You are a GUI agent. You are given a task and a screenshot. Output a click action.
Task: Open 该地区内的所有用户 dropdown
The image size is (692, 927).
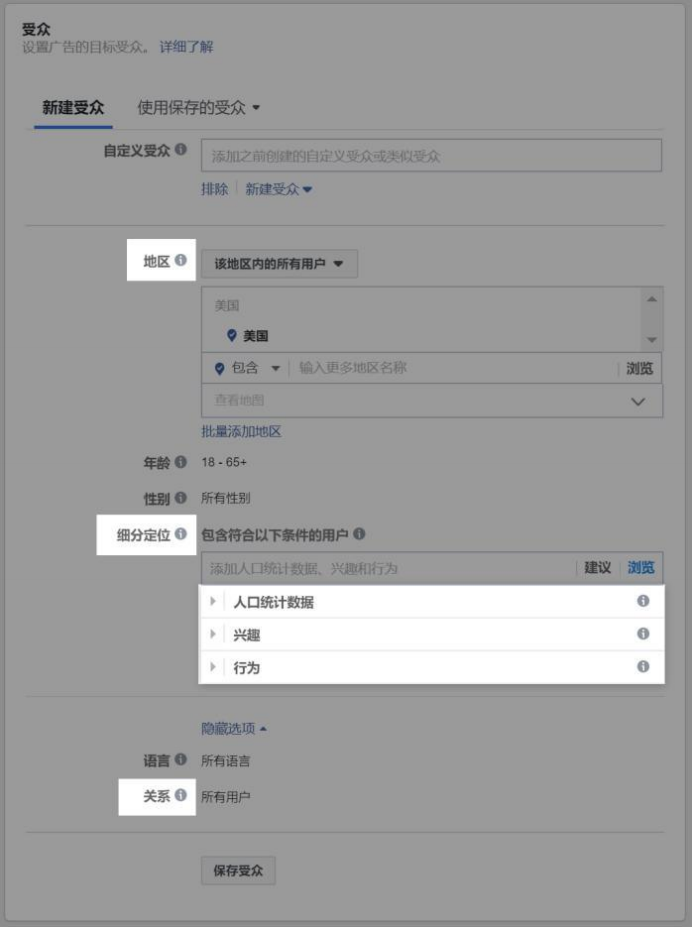pyautogui.click(x=279, y=264)
